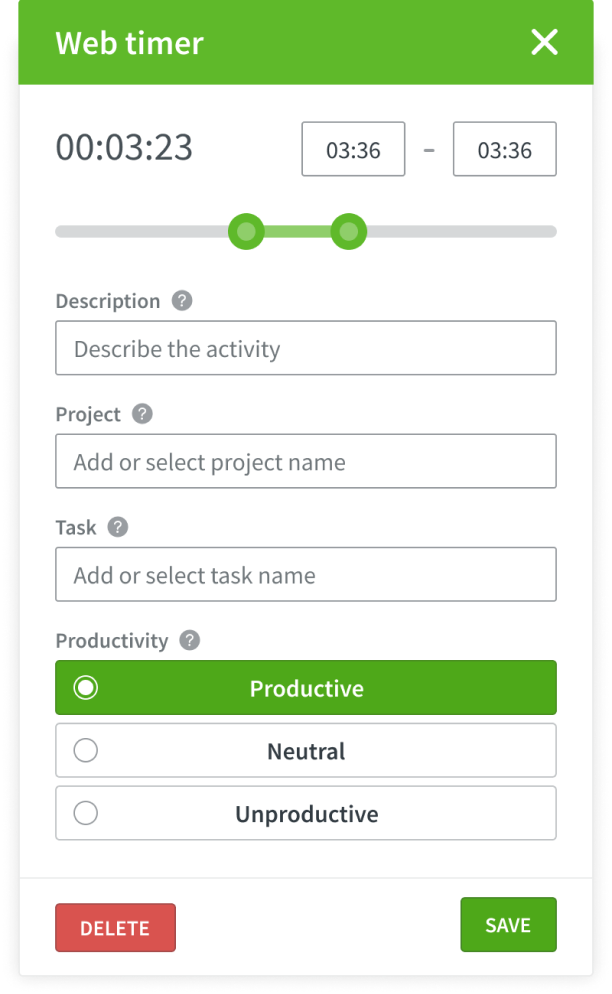Screen dimensions: 612x994
Task: Click the end time box after the dash
Action: [x=504, y=148]
